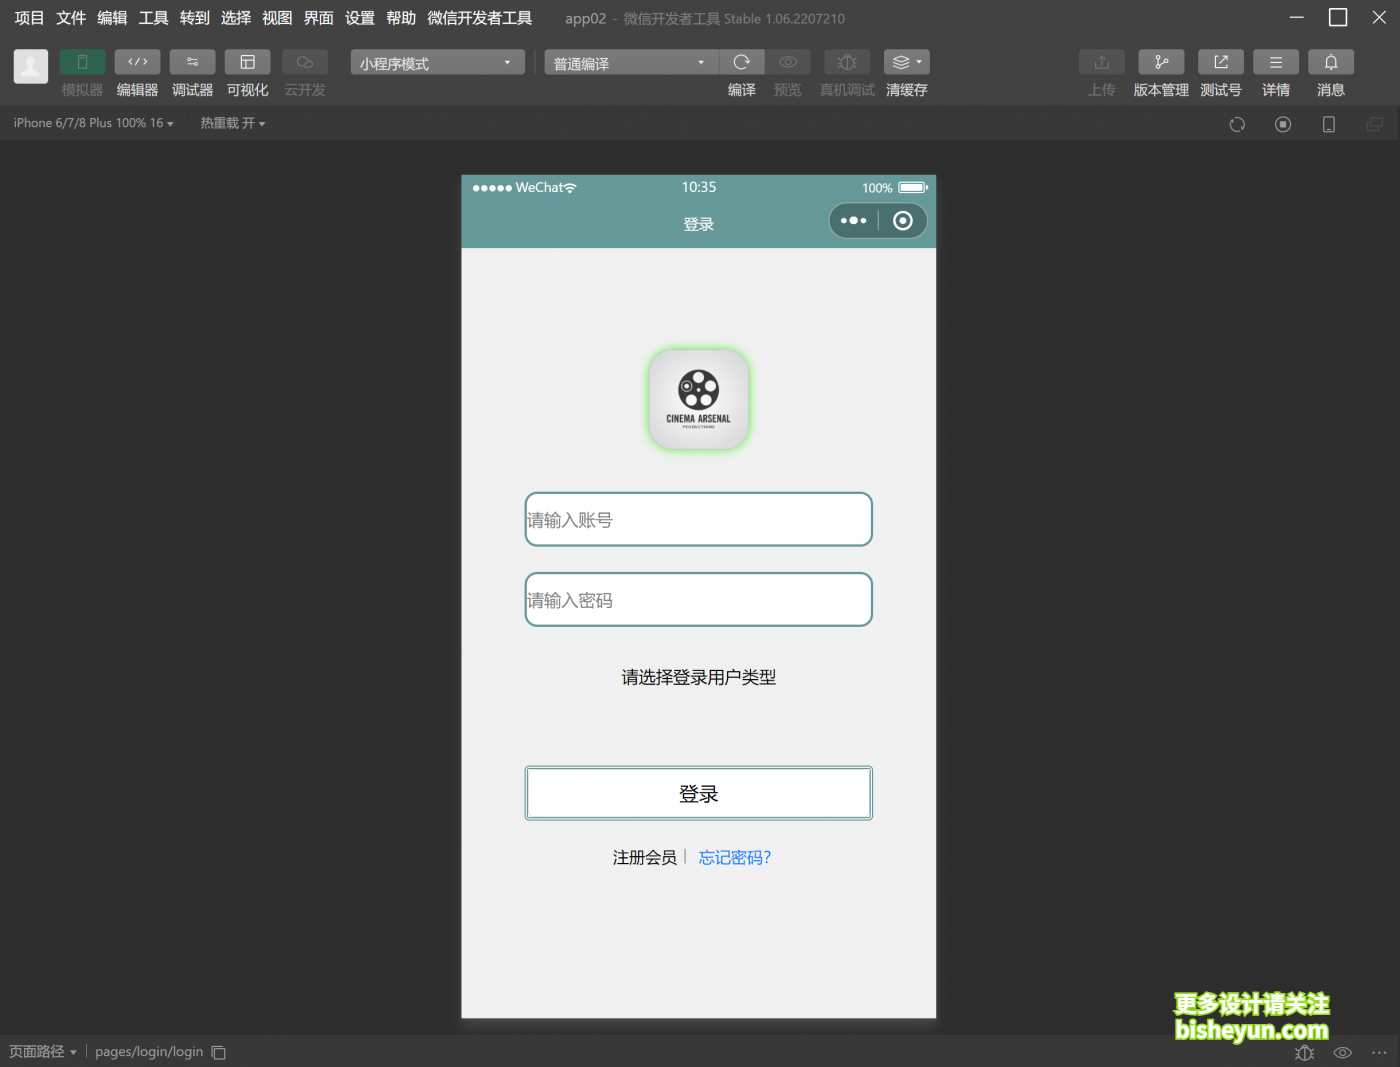This screenshot has height=1067, width=1400.
Task: Open the 文件 menu
Action: 71,18
